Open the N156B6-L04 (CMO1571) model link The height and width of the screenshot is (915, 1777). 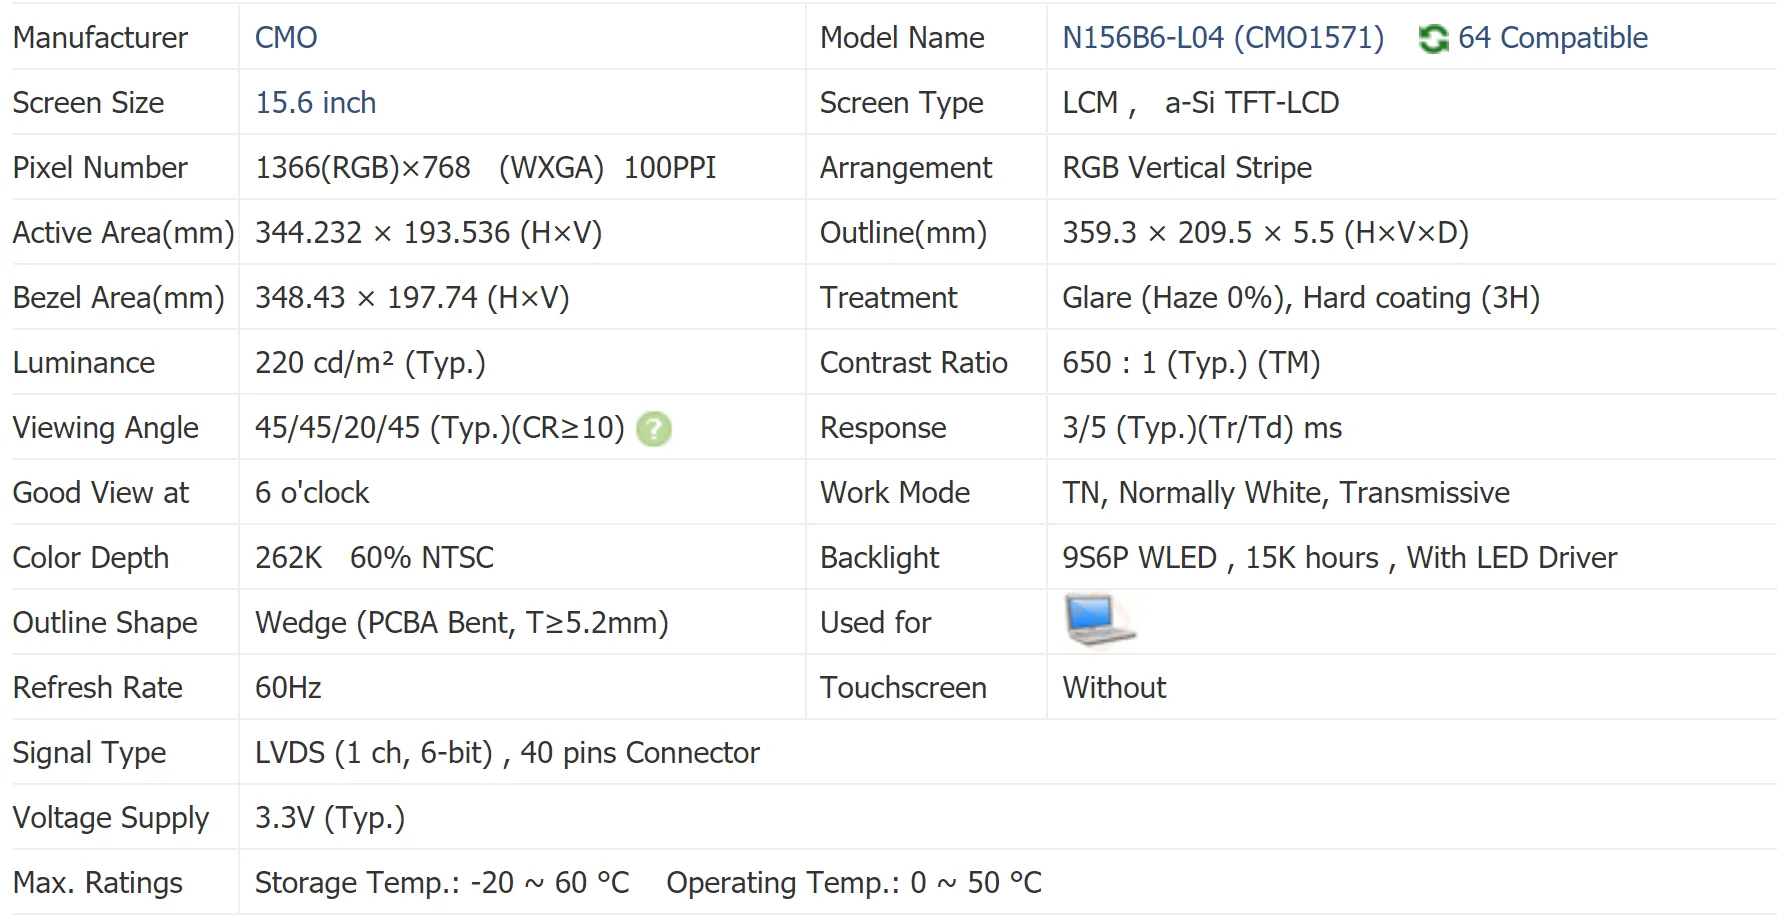click(1222, 38)
